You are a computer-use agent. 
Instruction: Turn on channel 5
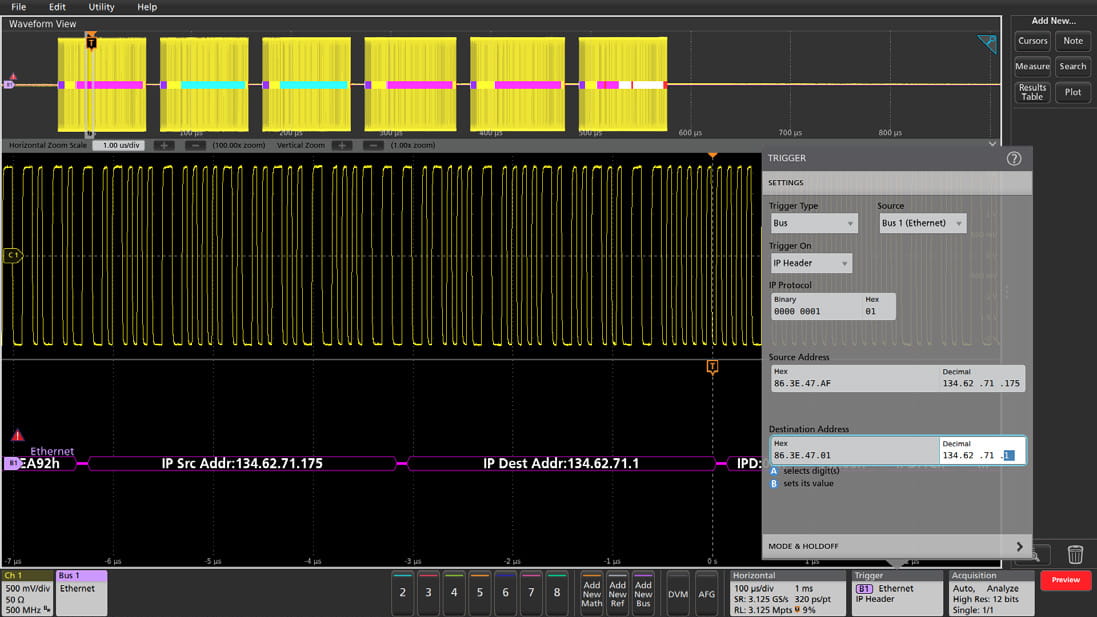(480, 593)
